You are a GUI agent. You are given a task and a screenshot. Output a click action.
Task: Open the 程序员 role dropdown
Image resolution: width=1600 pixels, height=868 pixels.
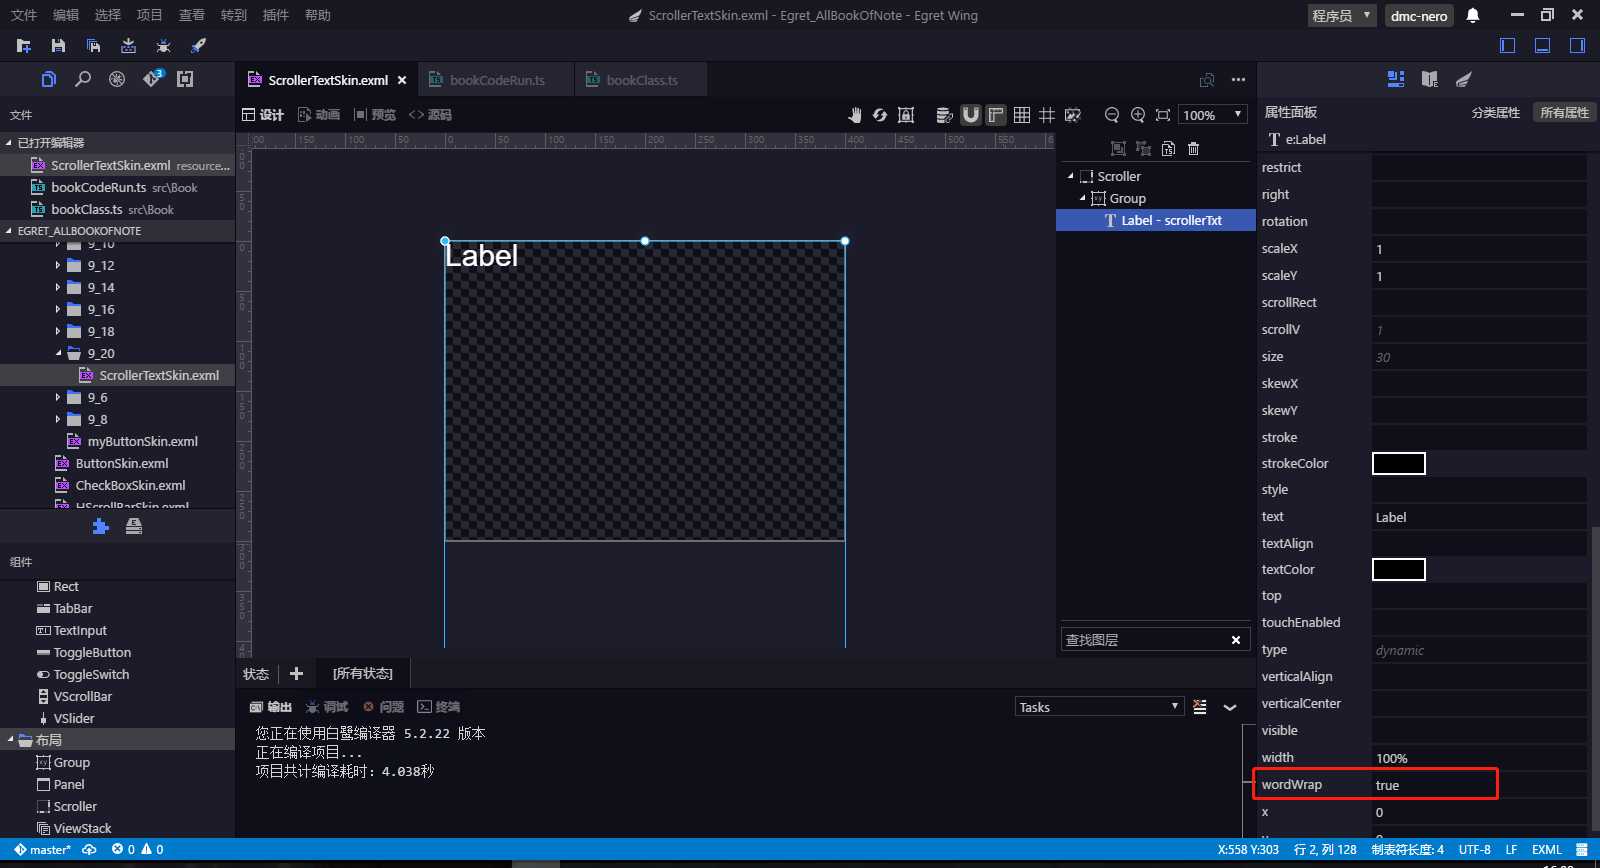1342,16
